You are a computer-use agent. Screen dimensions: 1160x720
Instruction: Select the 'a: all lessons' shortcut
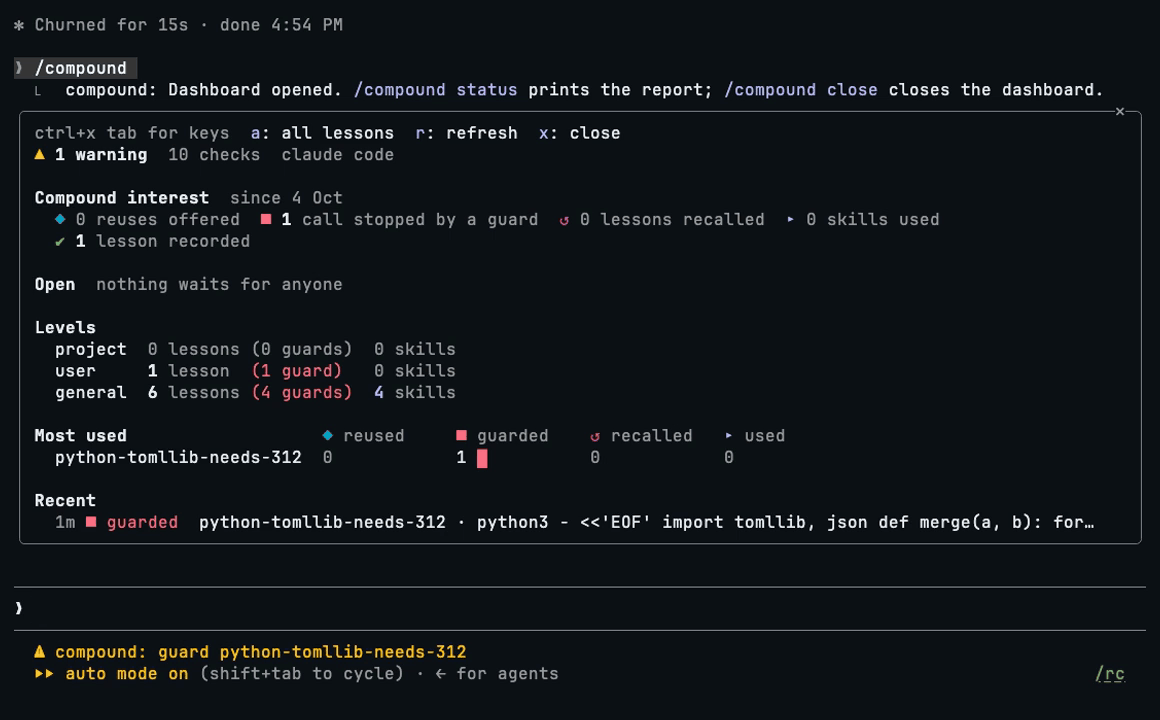(x=322, y=133)
